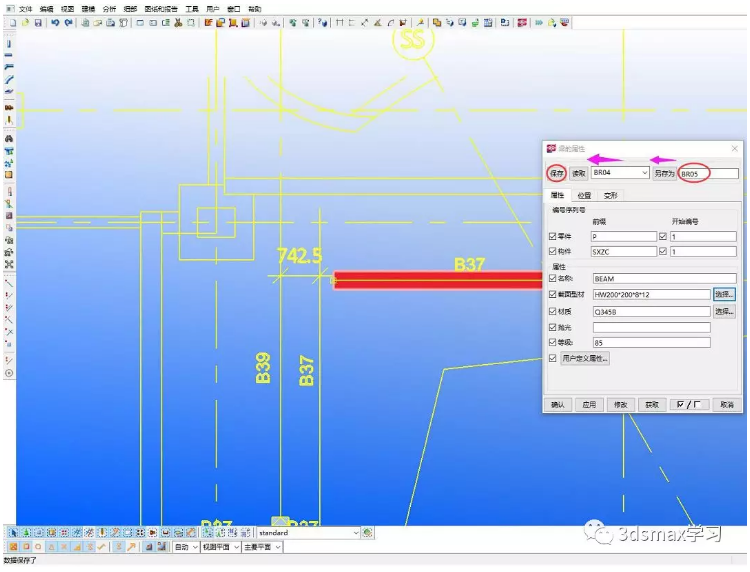Image resolution: width=750 pixels, height=572 pixels.
Task: Click the Save floppy disk toolbar icon
Action: pos(38,22)
